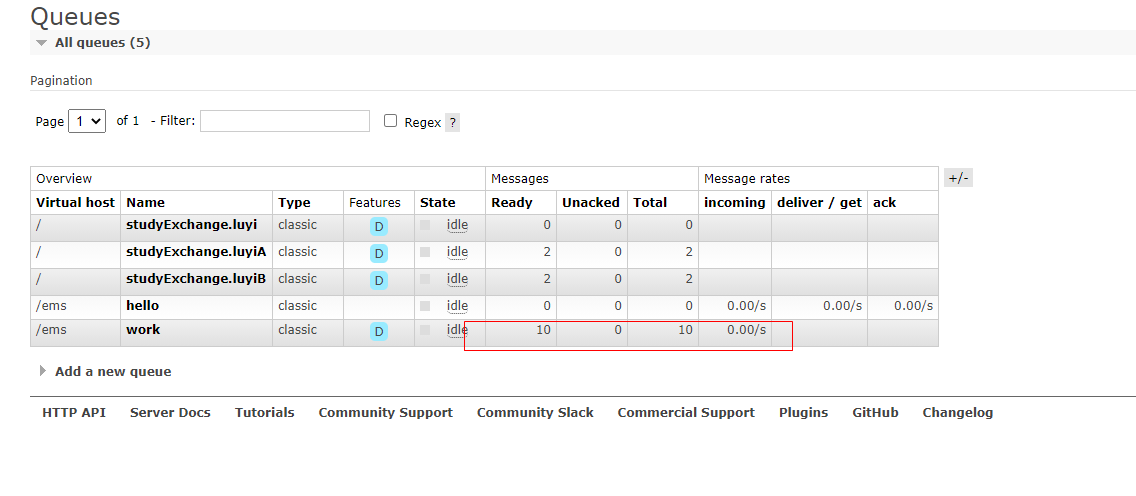Sort by incoming rate column
1136x496 pixels.
point(735,203)
